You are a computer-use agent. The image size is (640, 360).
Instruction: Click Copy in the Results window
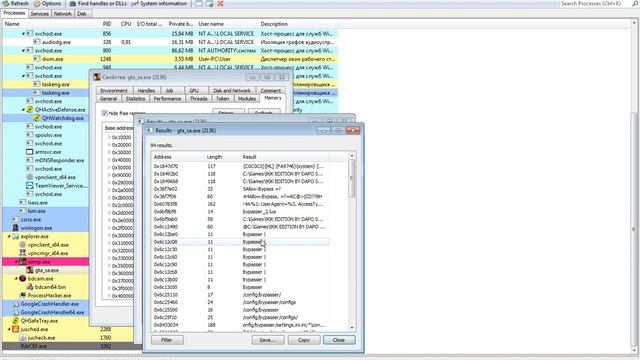[x=303, y=340]
